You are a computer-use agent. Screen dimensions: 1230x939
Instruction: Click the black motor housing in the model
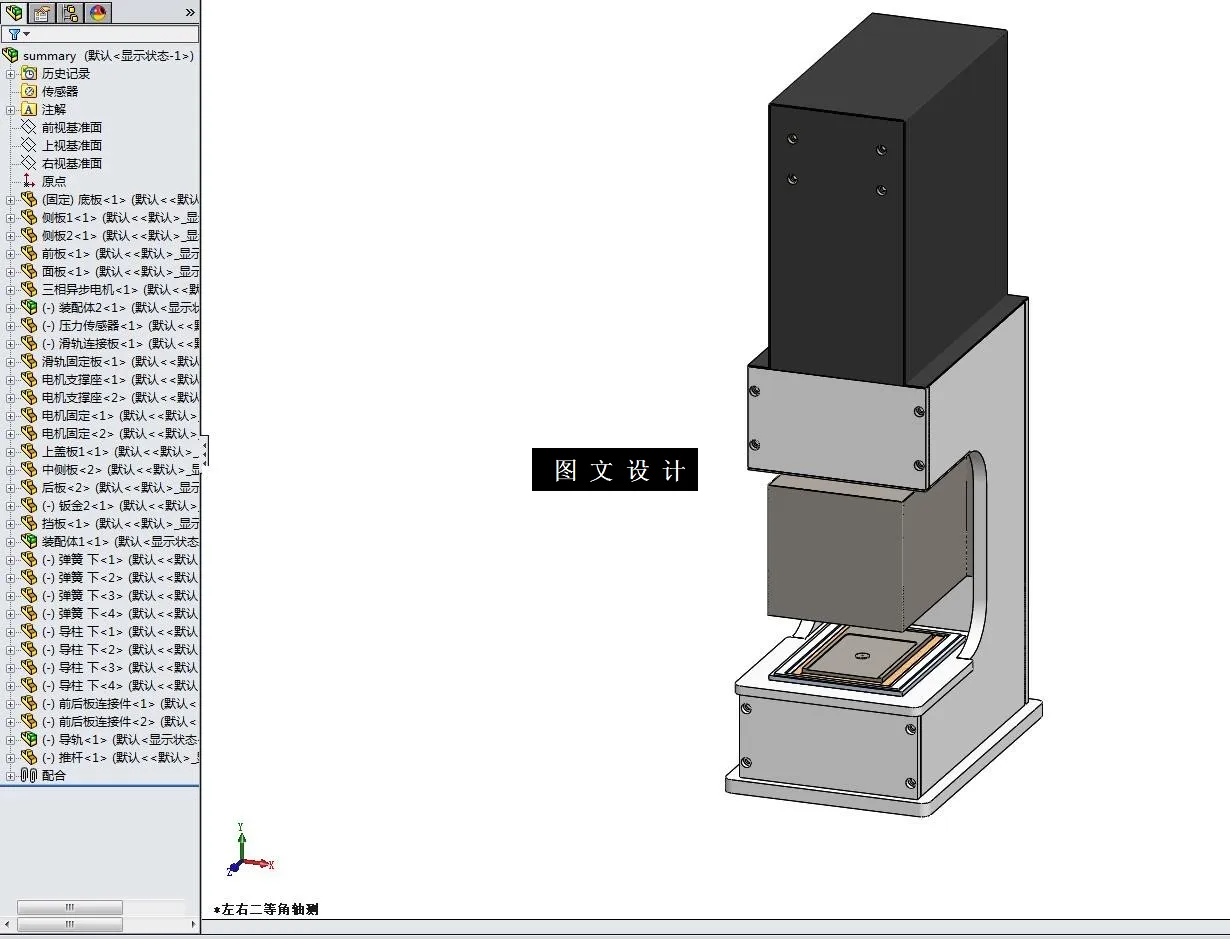tap(888, 200)
